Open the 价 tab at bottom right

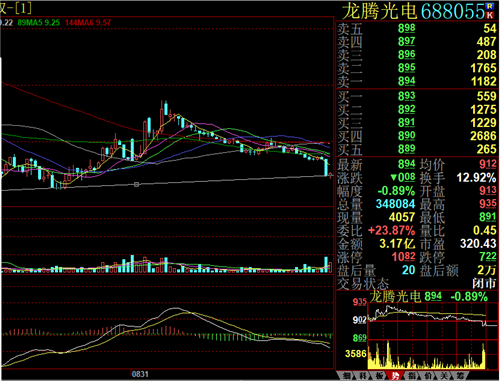click(x=428, y=376)
